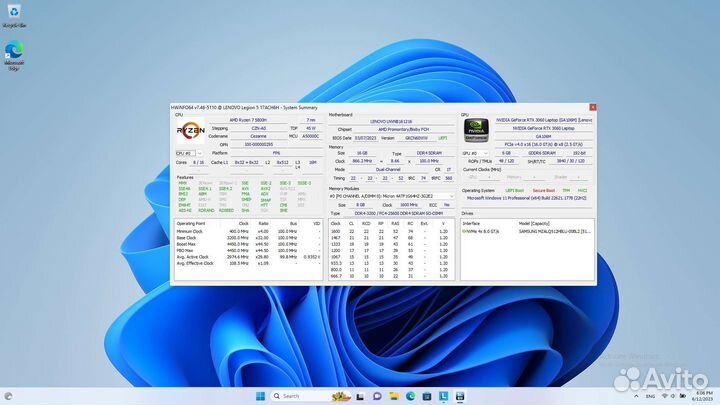The height and width of the screenshot is (405, 720).
Task: Click the Avg. Active Clock row
Action: 248,257
